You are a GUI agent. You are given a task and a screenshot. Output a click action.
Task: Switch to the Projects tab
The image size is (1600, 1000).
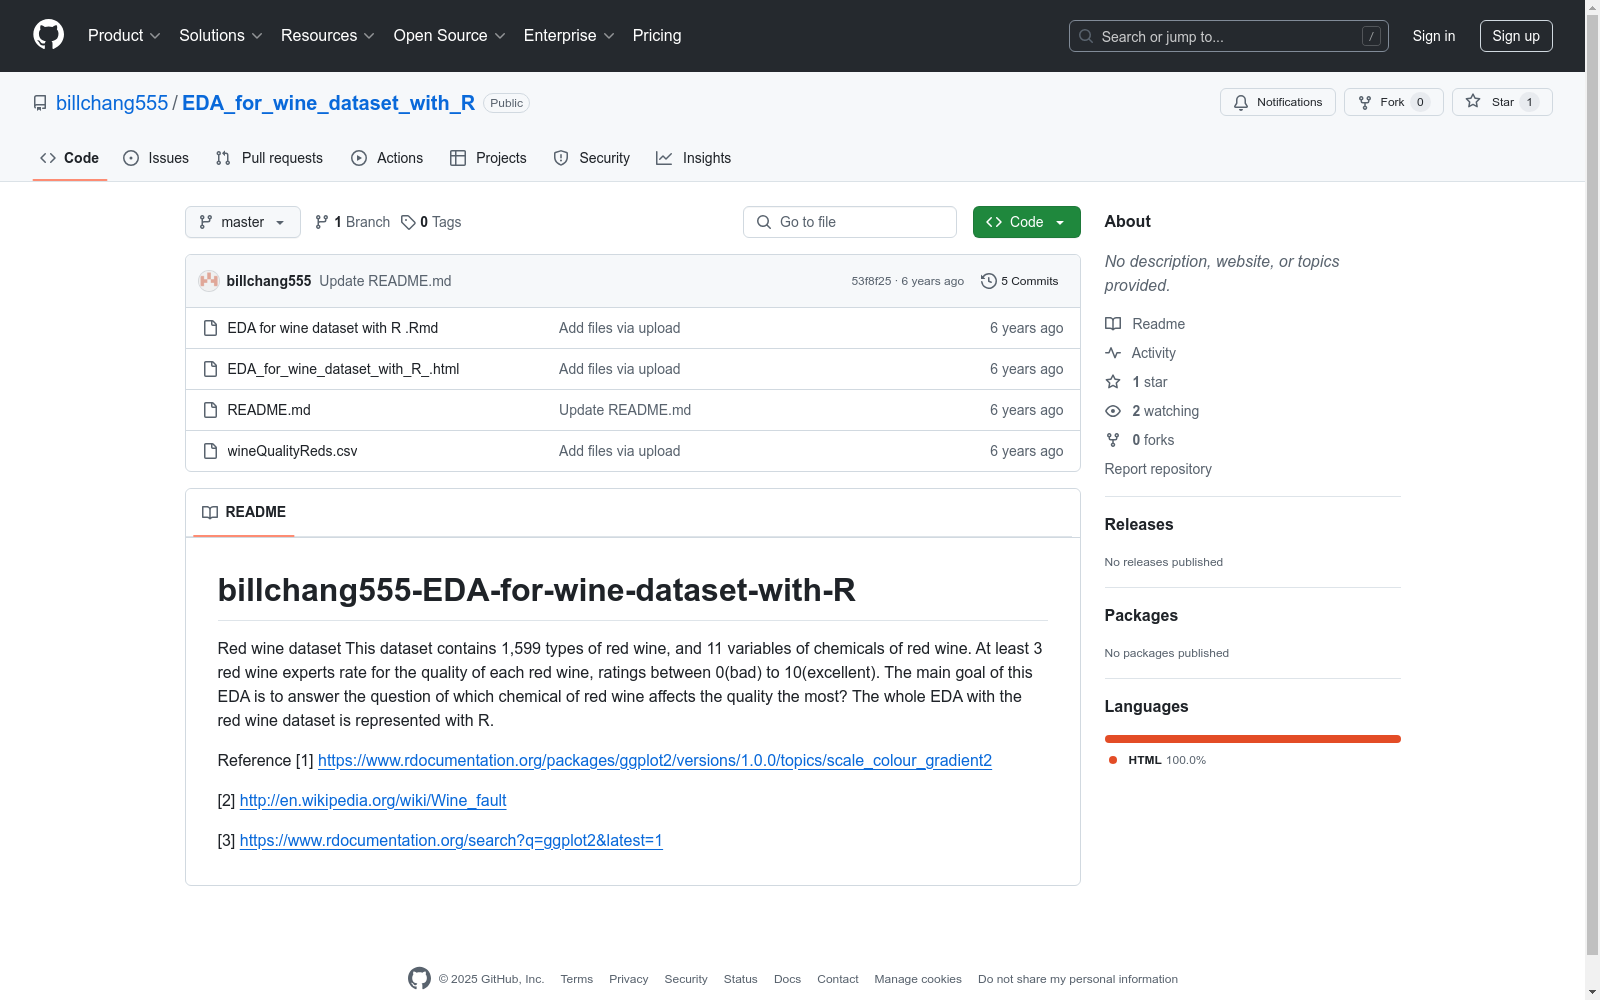click(x=488, y=158)
